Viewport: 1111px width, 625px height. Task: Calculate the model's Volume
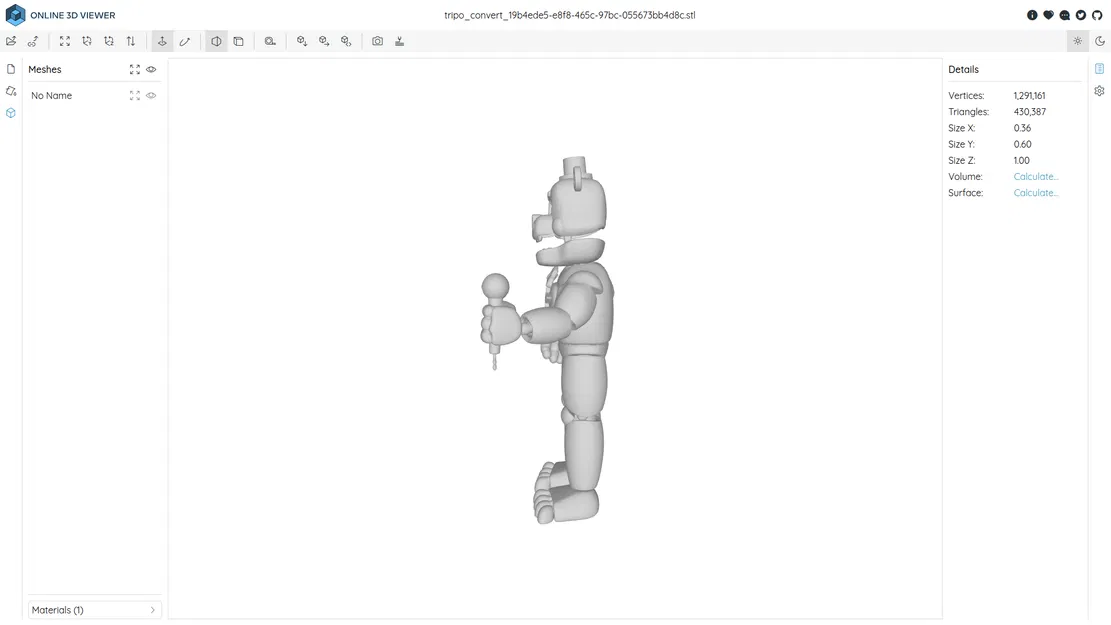click(1035, 176)
